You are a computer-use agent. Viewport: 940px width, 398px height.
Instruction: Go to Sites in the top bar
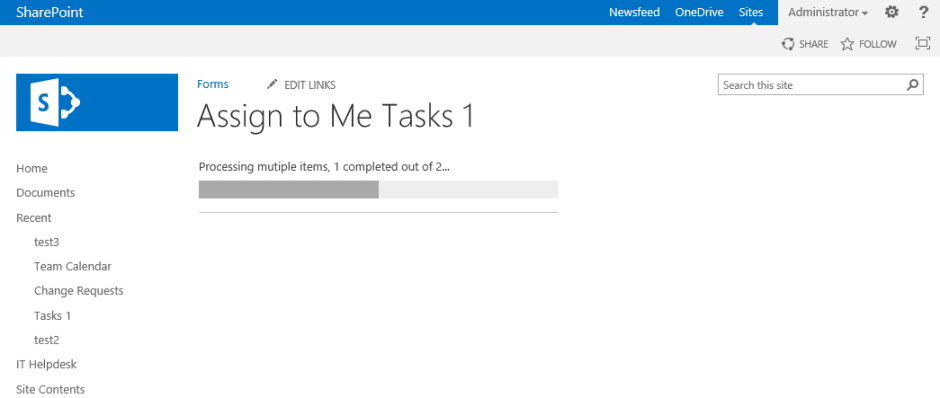coord(751,12)
